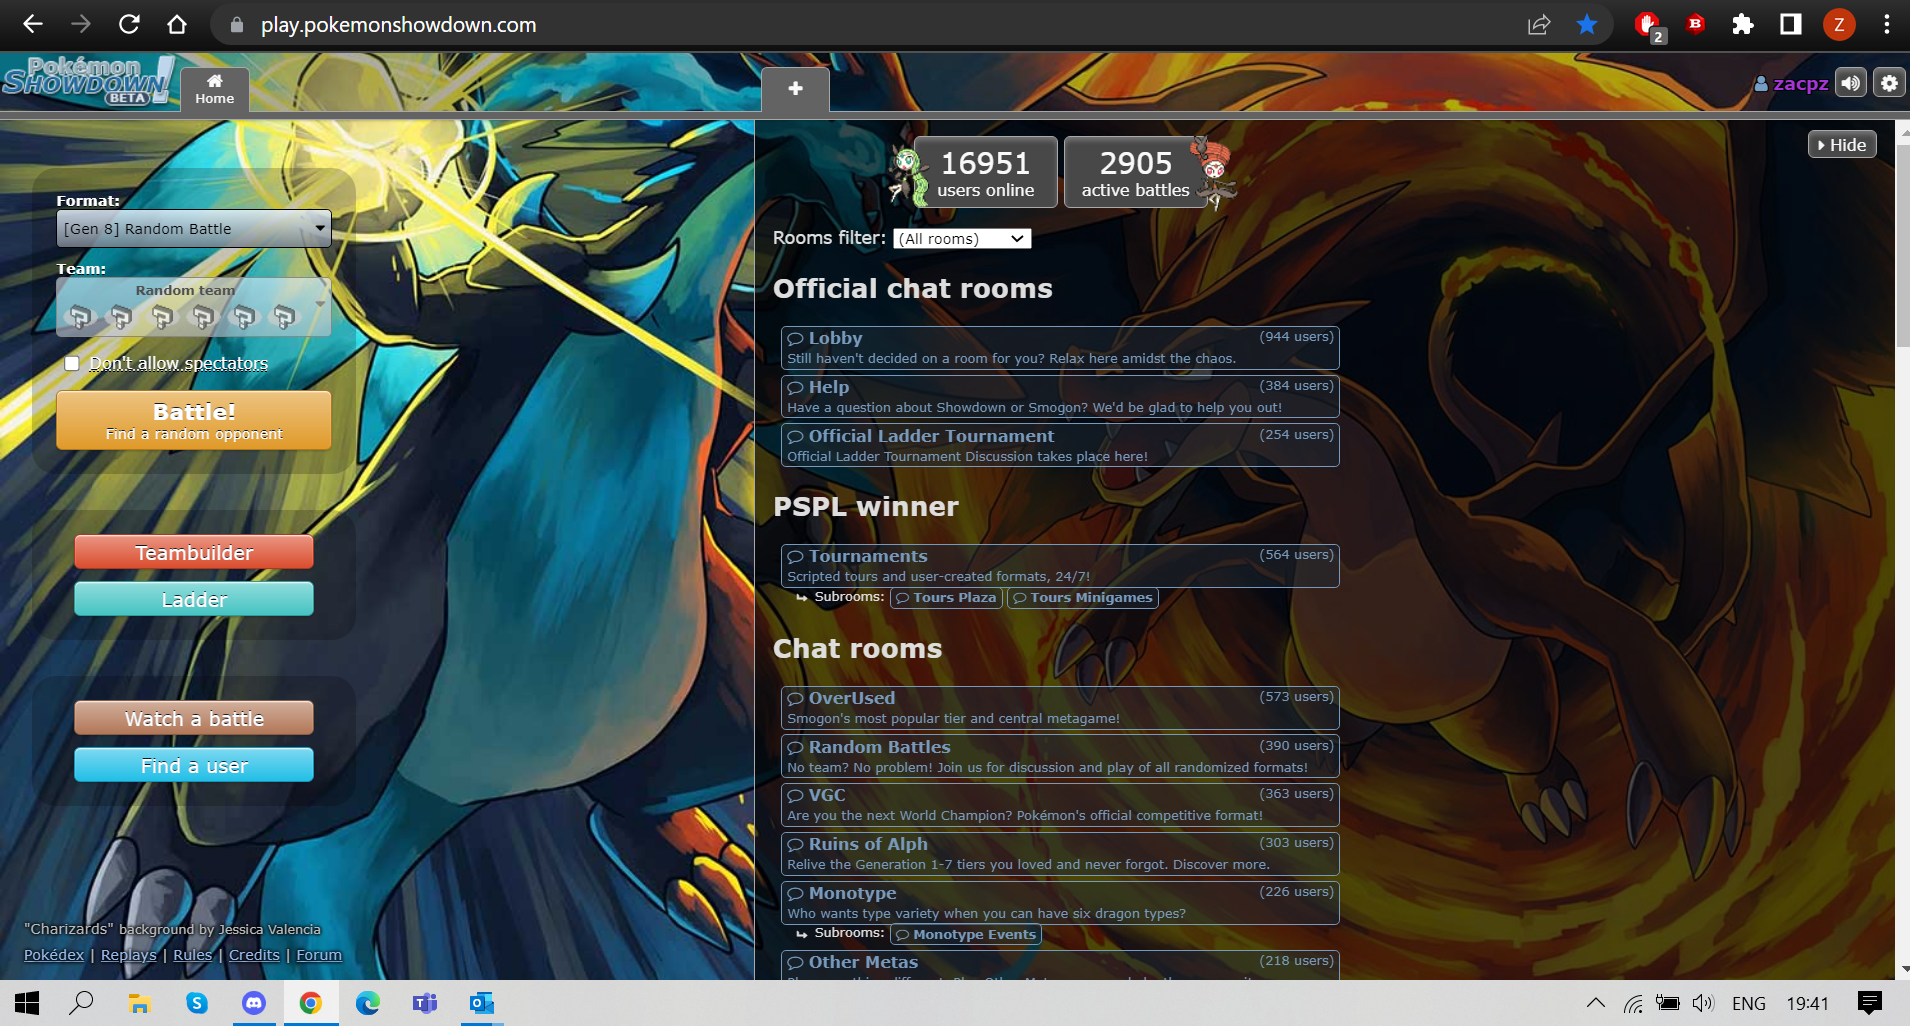Open the Format dropdown Gen 8 Random Battle
This screenshot has height=1026, width=1910.
point(194,229)
